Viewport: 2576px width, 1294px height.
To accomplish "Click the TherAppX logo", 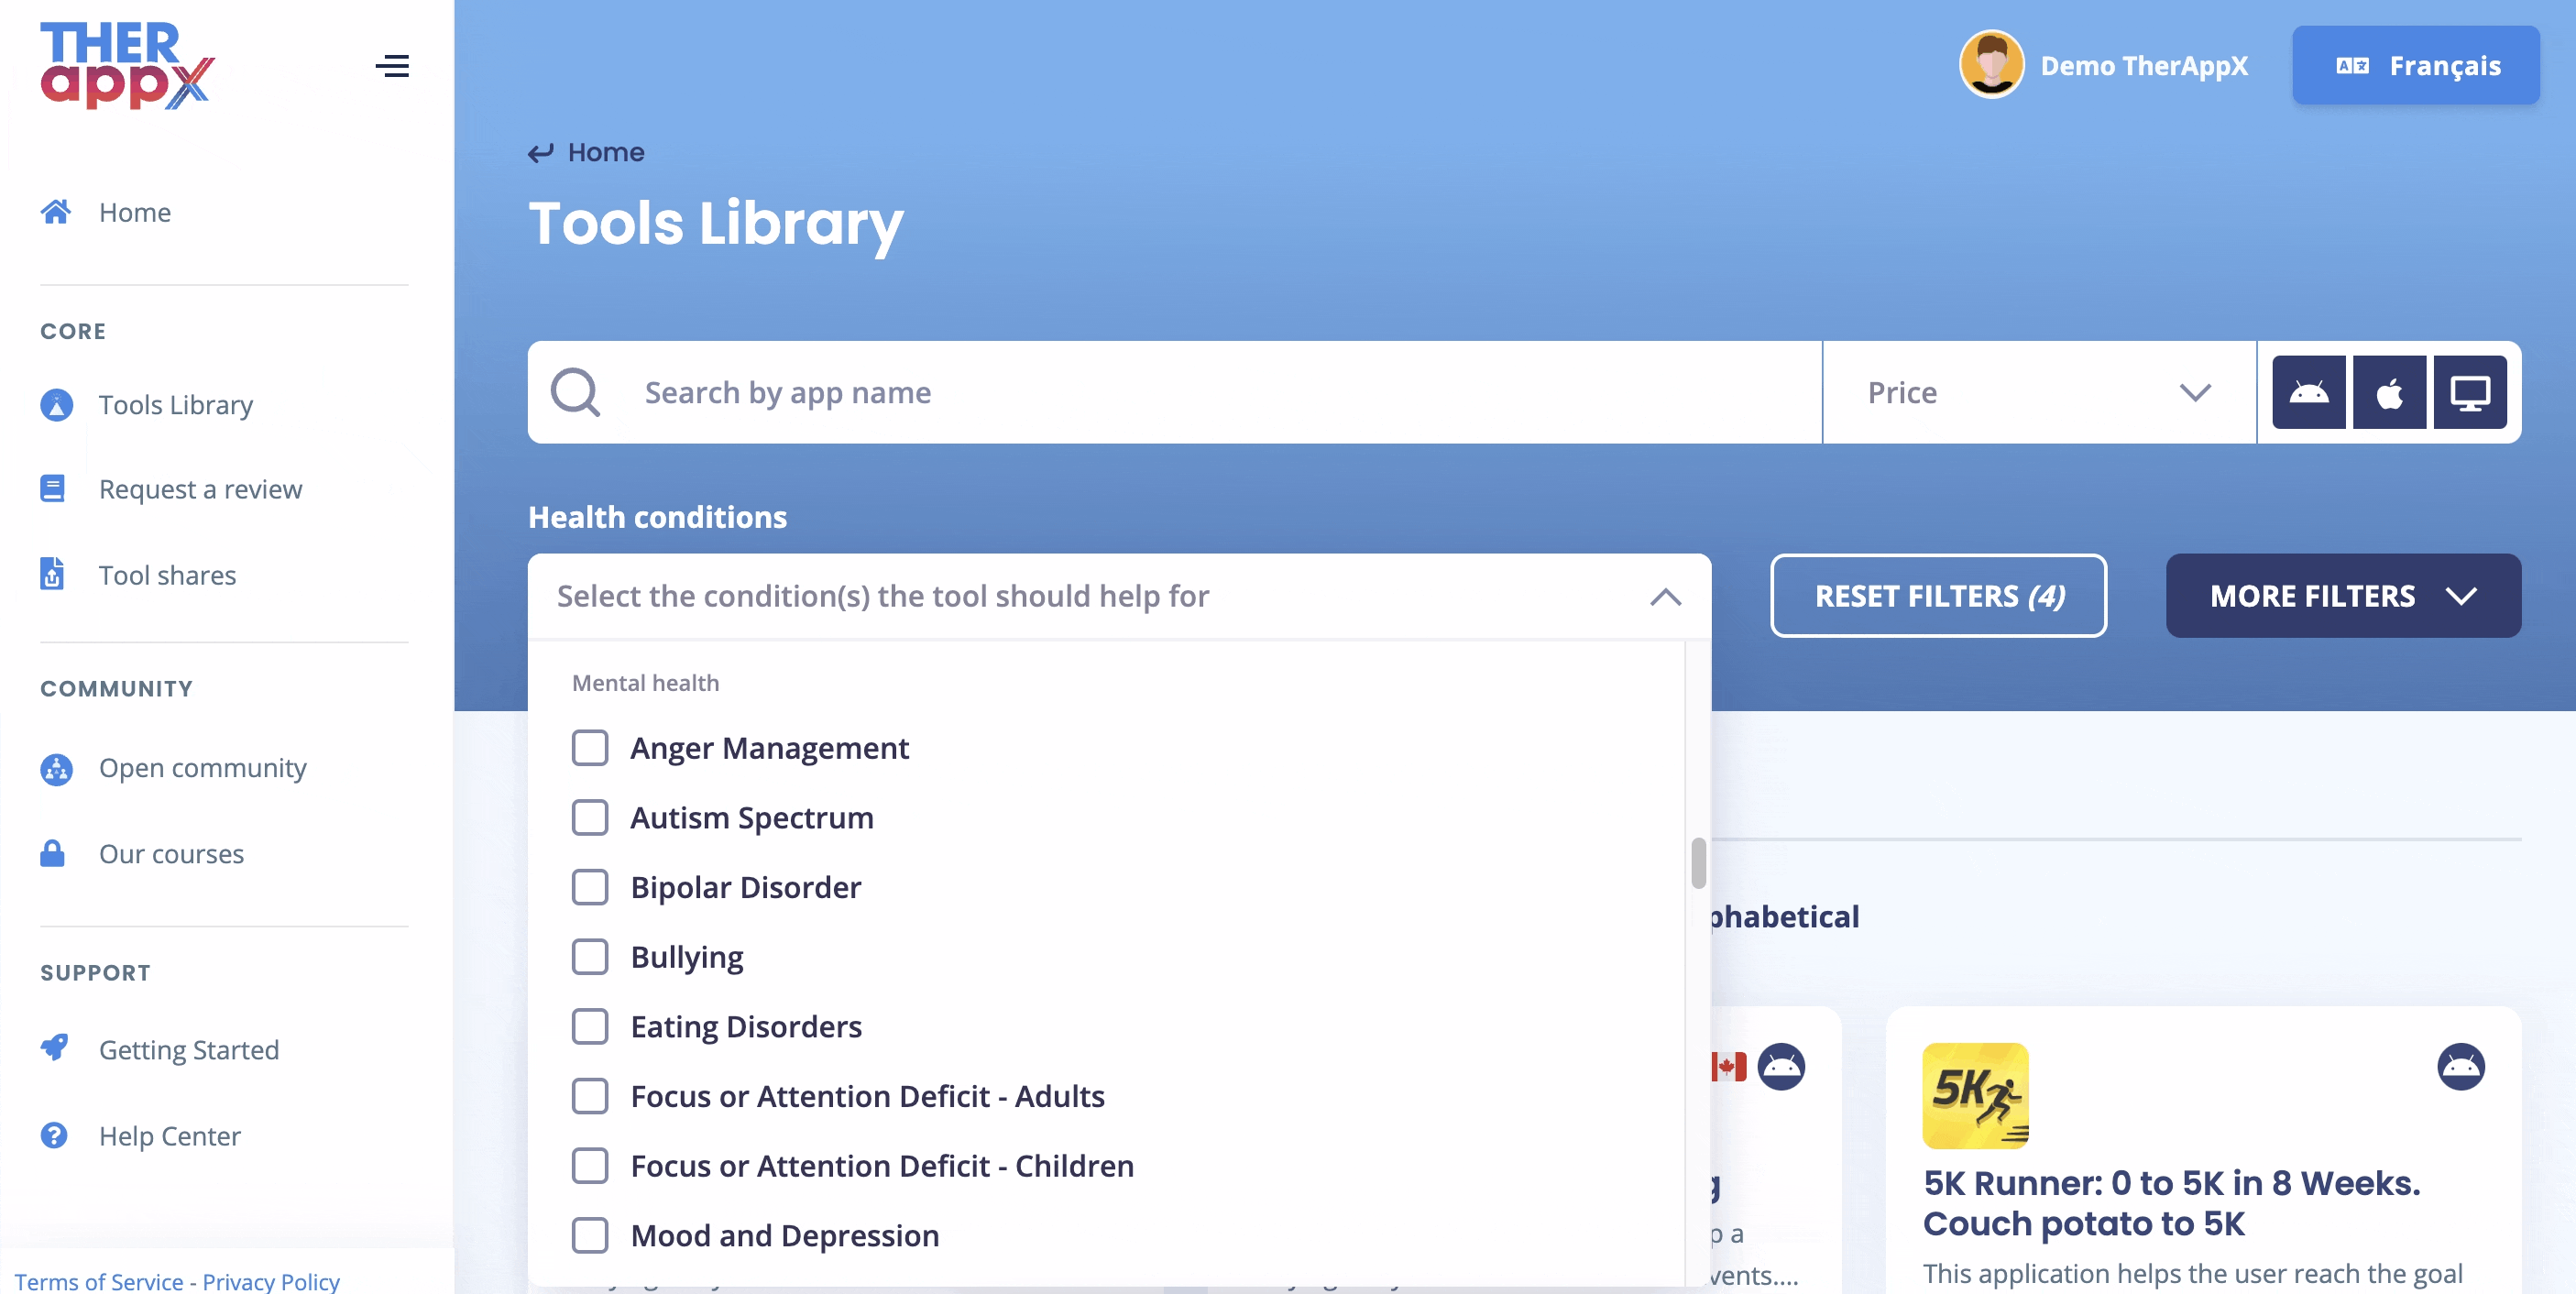I will [127, 65].
